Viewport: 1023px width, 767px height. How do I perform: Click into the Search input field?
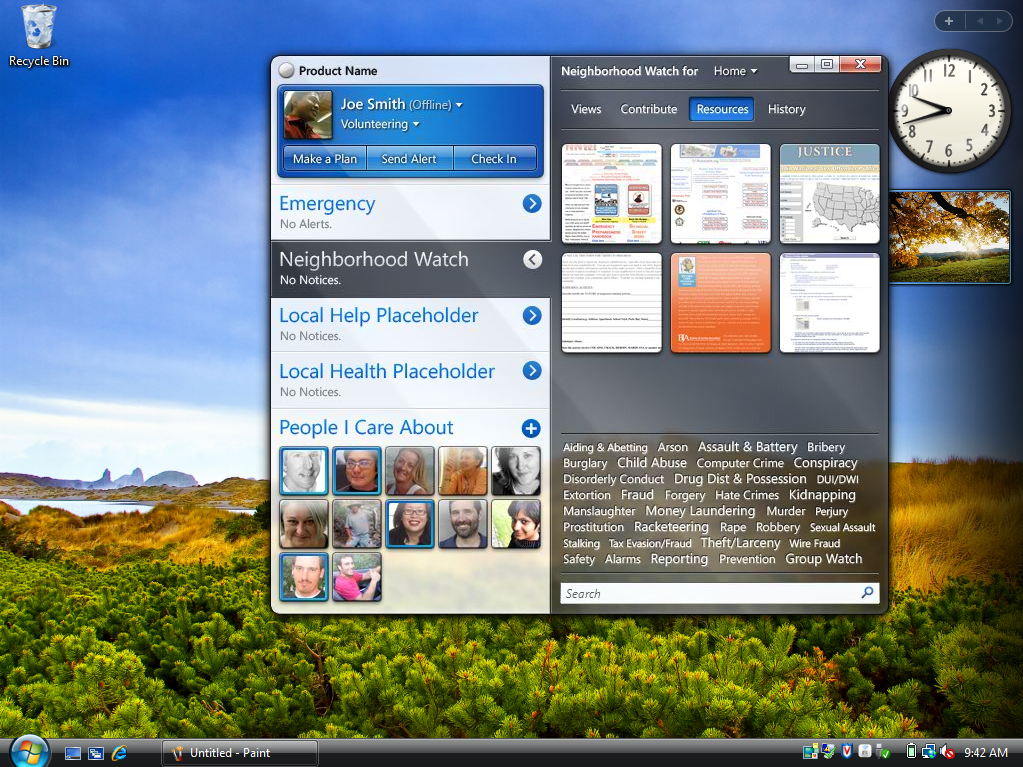coord(720,594)
